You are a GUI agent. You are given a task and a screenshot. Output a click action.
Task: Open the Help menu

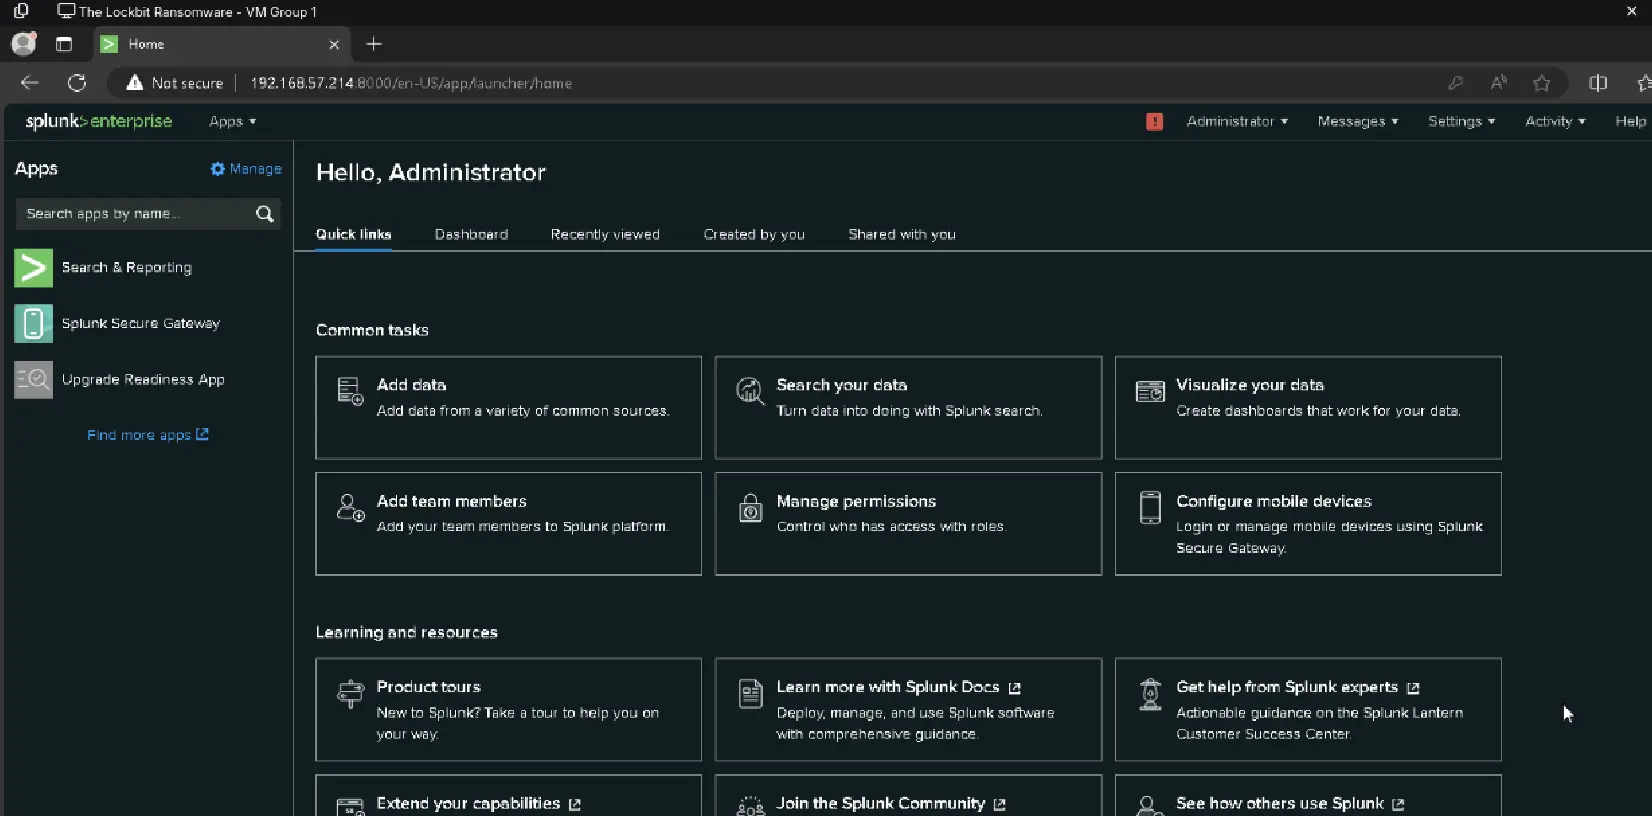point(1630,121)
